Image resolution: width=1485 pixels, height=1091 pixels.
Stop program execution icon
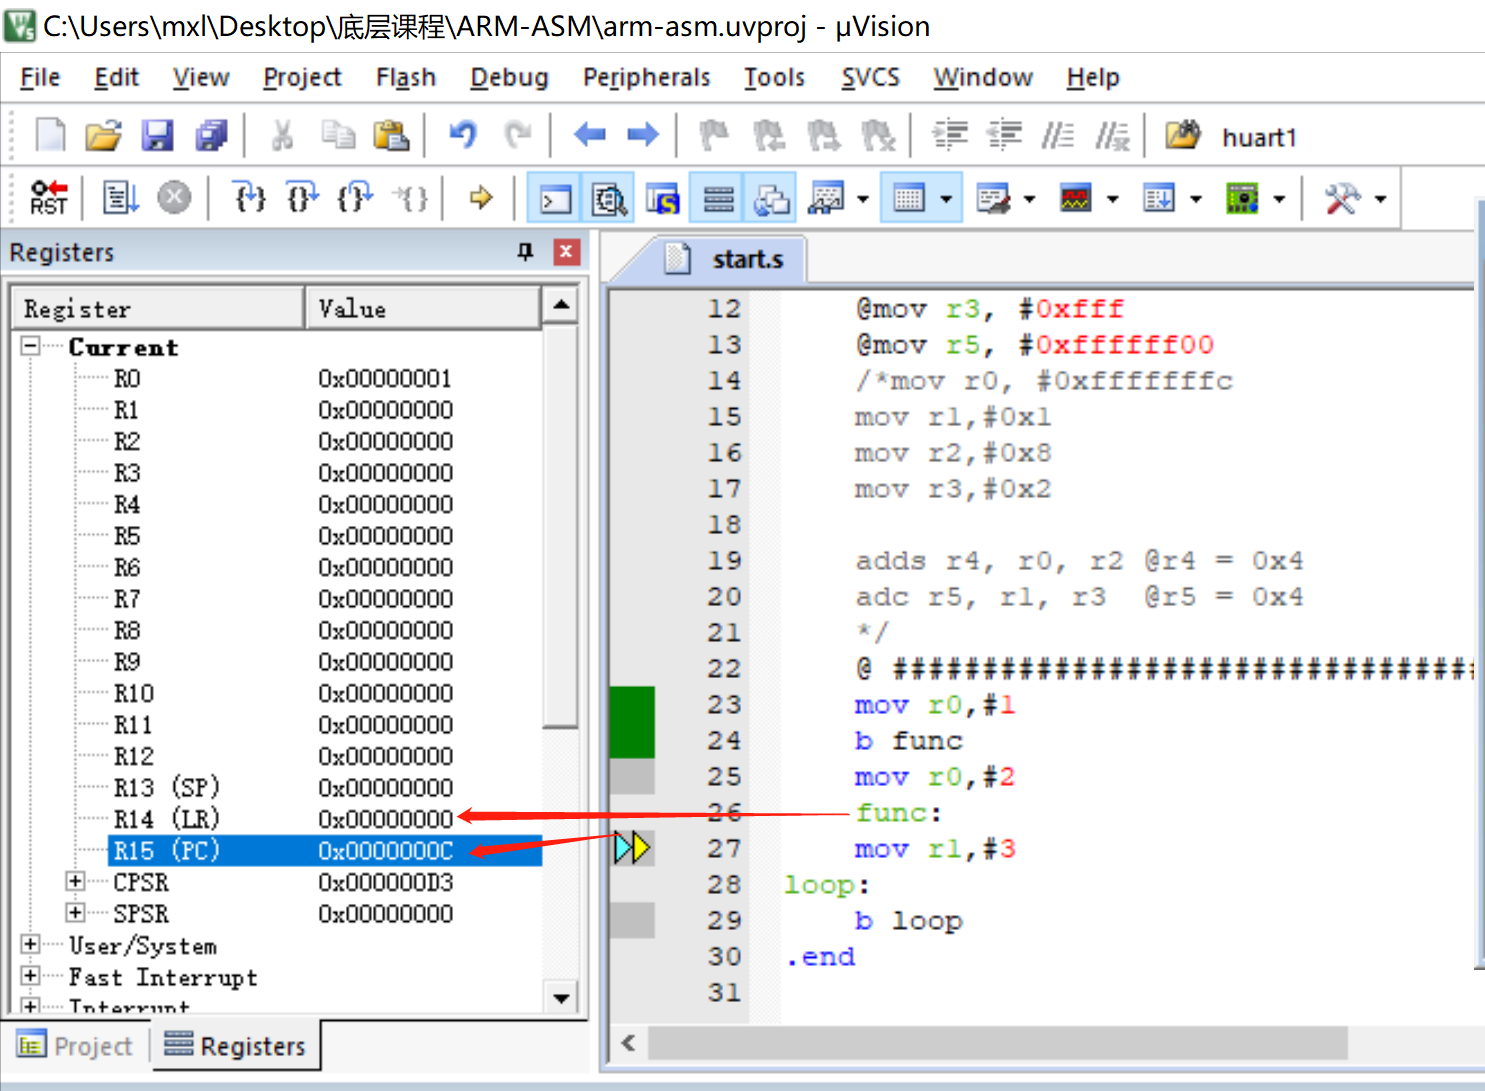point(174,198)
